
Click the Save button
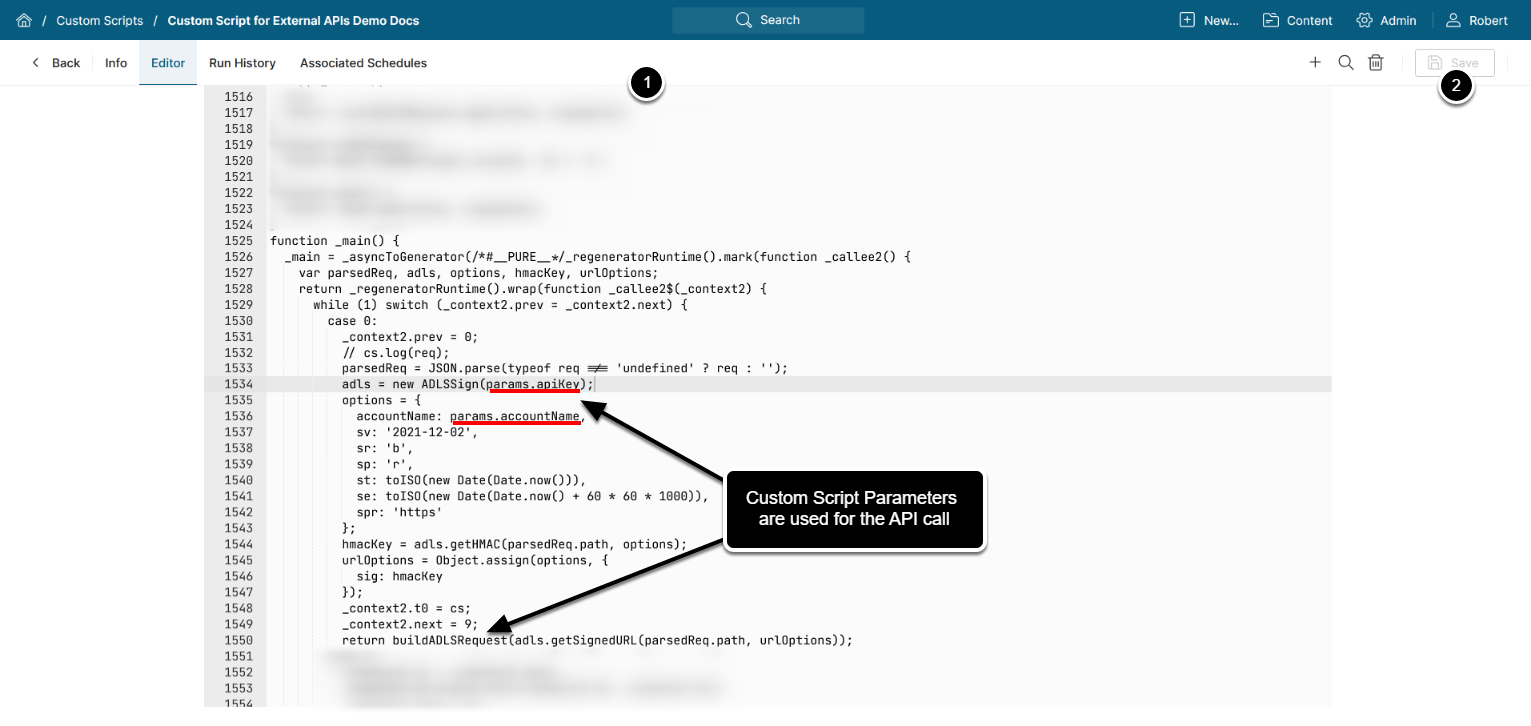1454,63
